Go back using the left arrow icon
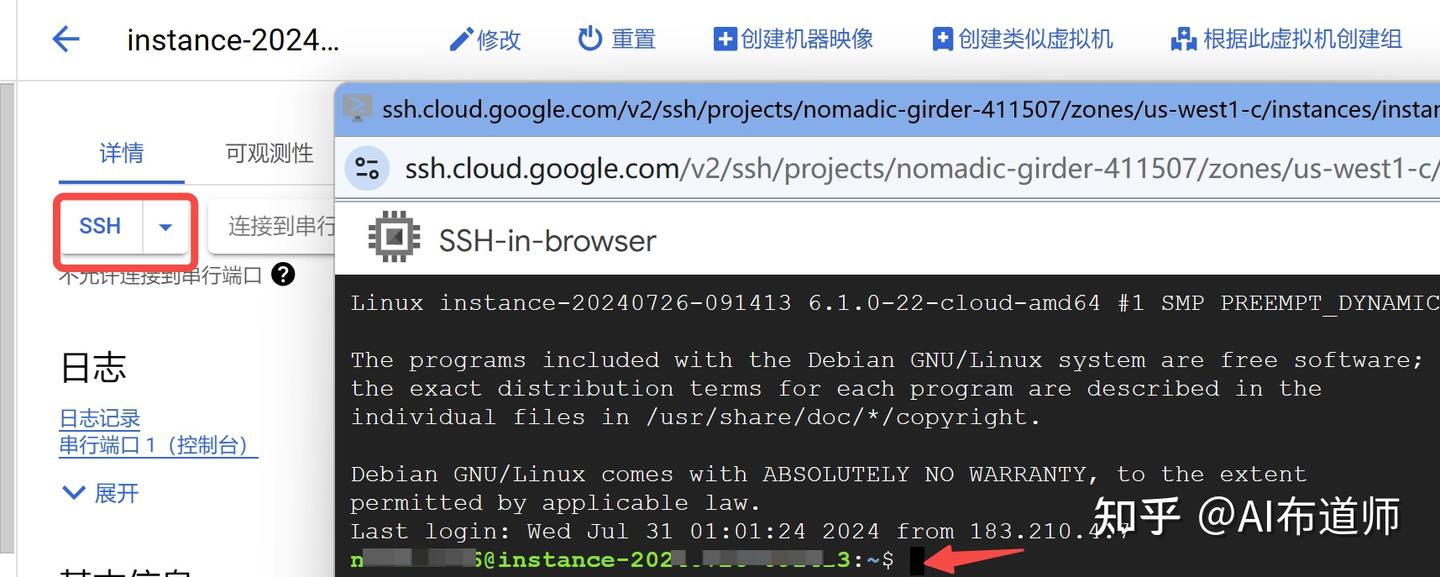The image size is (1440, 577). pos(66,39)
